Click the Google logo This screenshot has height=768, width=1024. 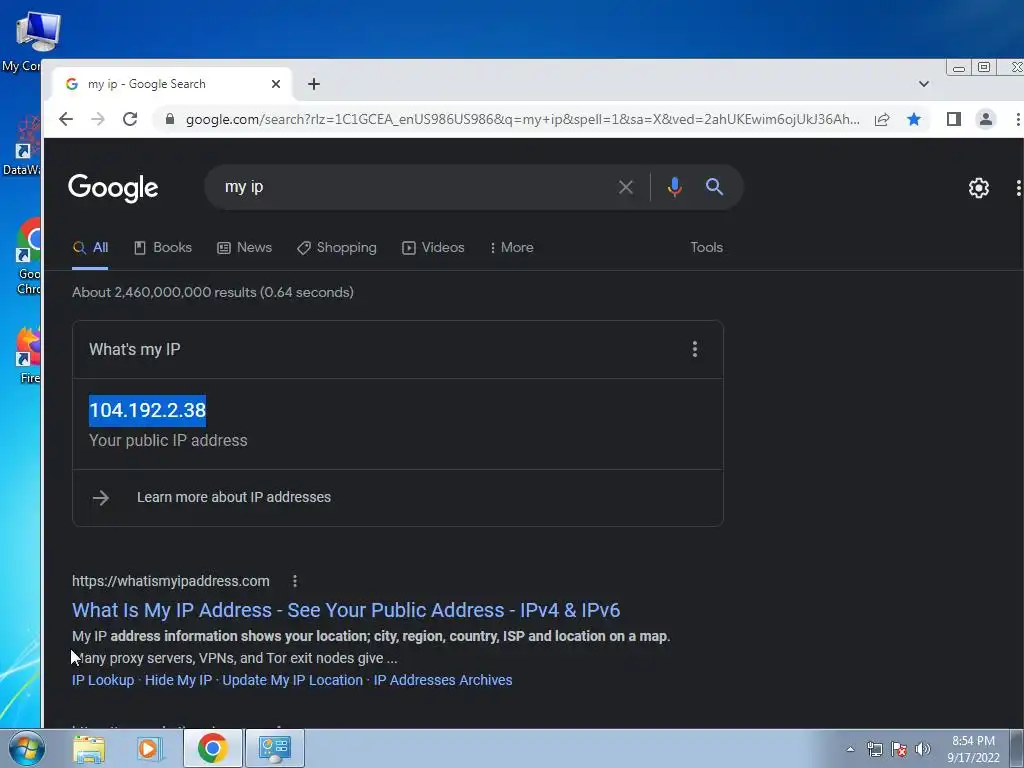point(113,188)
